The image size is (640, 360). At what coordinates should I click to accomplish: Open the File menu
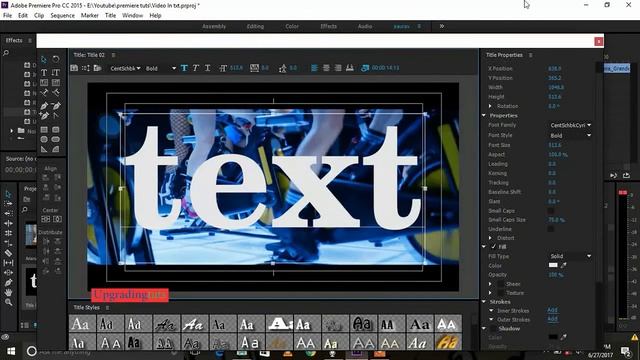tap(7, 16)
